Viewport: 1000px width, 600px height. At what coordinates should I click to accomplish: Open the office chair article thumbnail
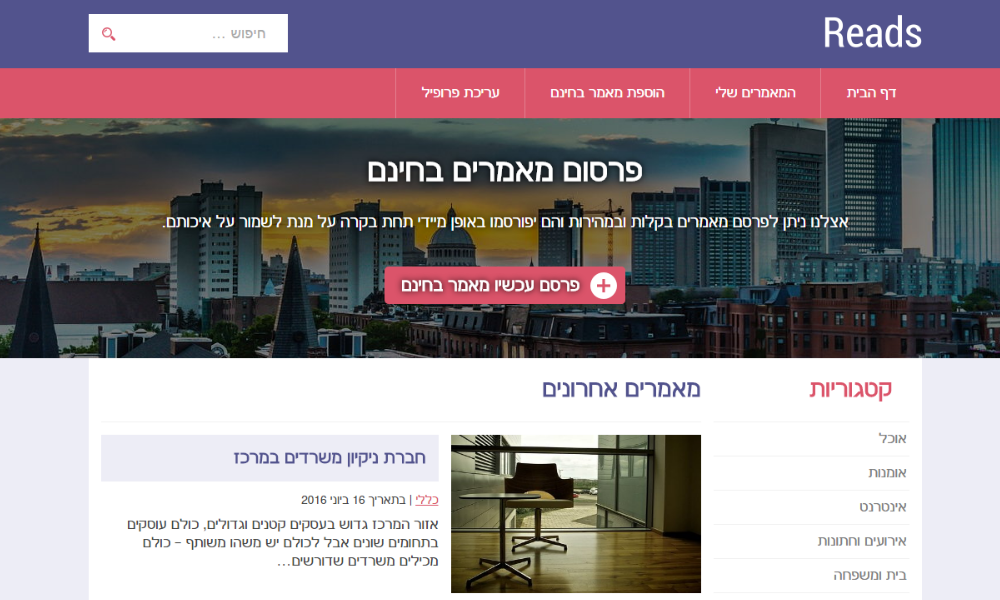point(576,514)
